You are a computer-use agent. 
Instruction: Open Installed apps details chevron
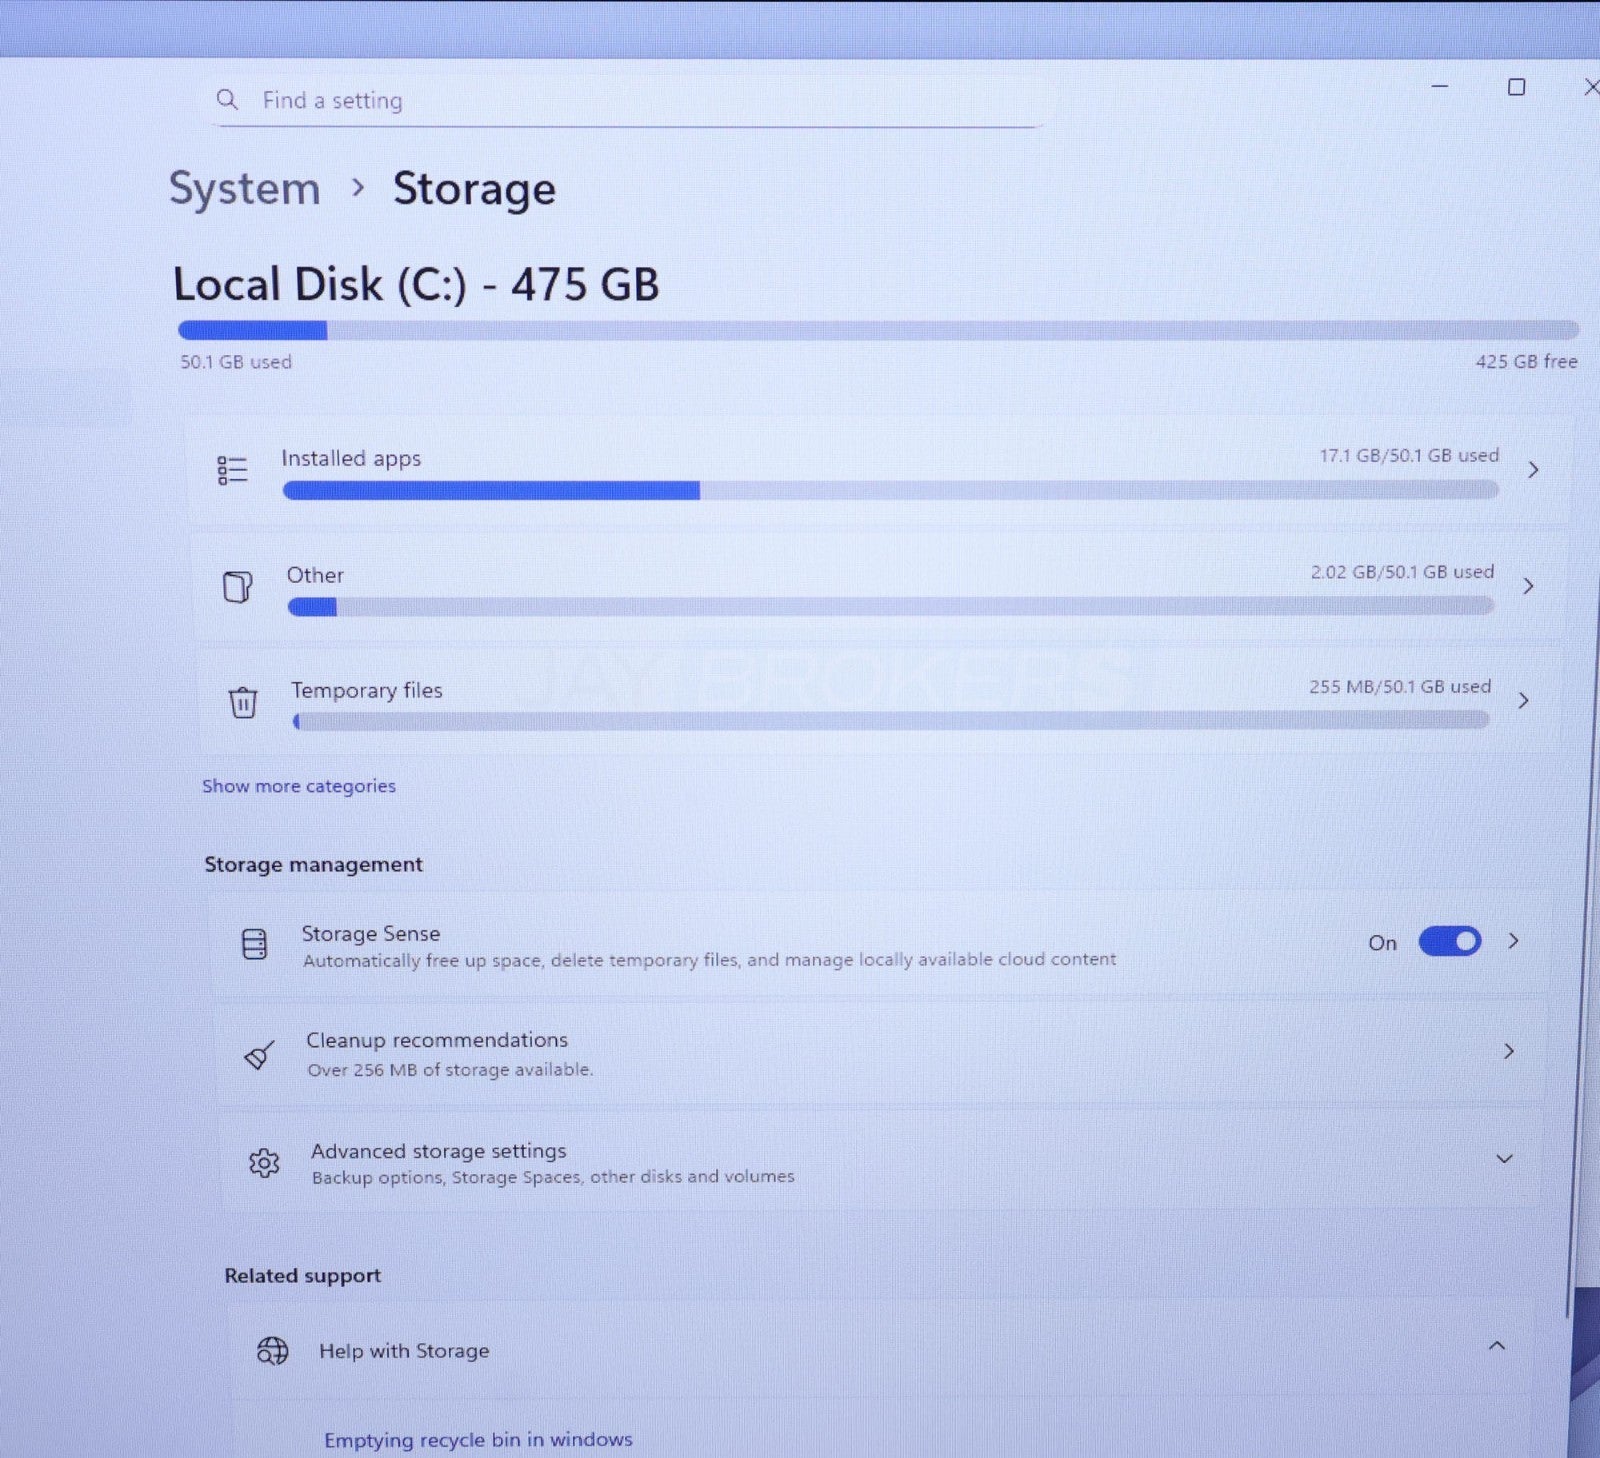click(x=1533, y=470)
